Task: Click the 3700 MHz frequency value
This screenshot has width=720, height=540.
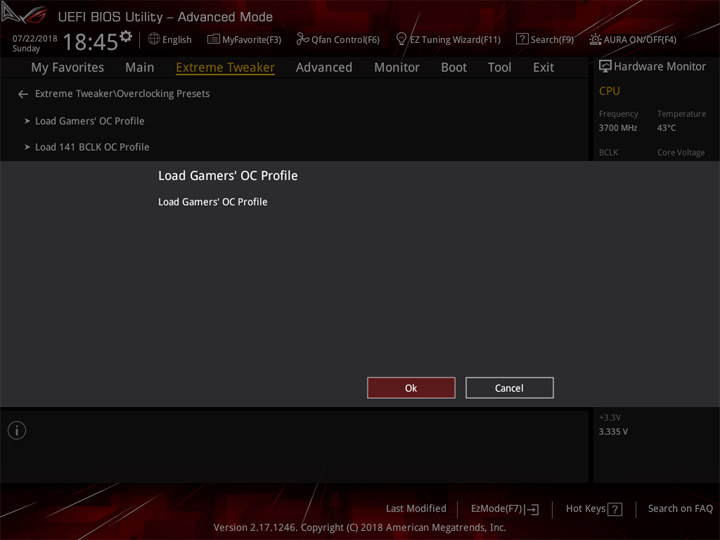Action: coord(618,128)
